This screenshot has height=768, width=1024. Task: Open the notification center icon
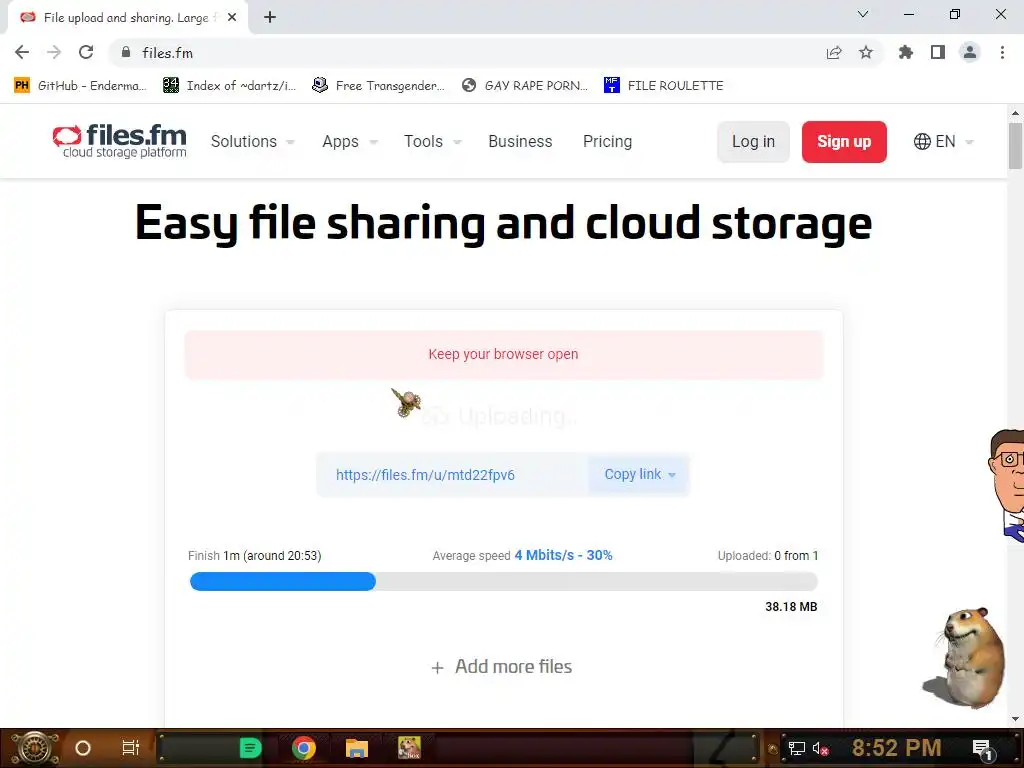click(x=982, y=749)
